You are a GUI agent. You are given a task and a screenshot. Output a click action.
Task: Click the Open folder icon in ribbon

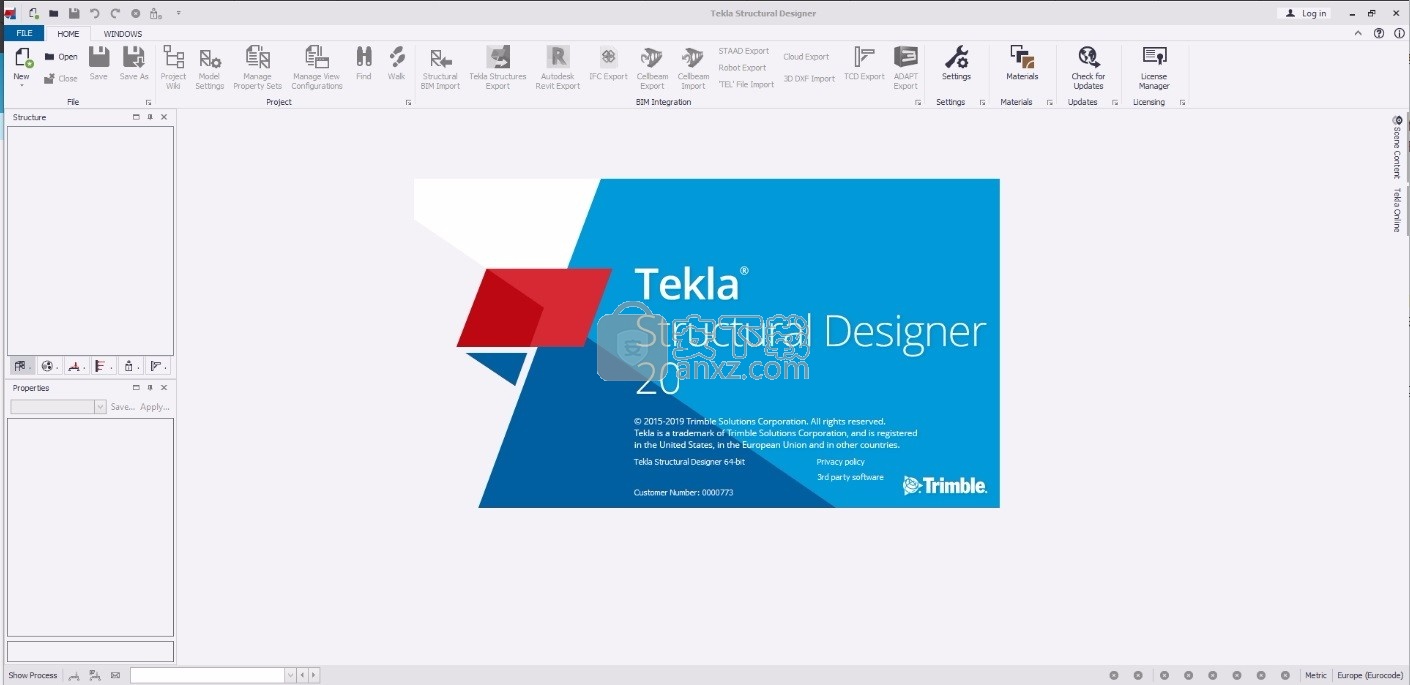click(51, 57)
